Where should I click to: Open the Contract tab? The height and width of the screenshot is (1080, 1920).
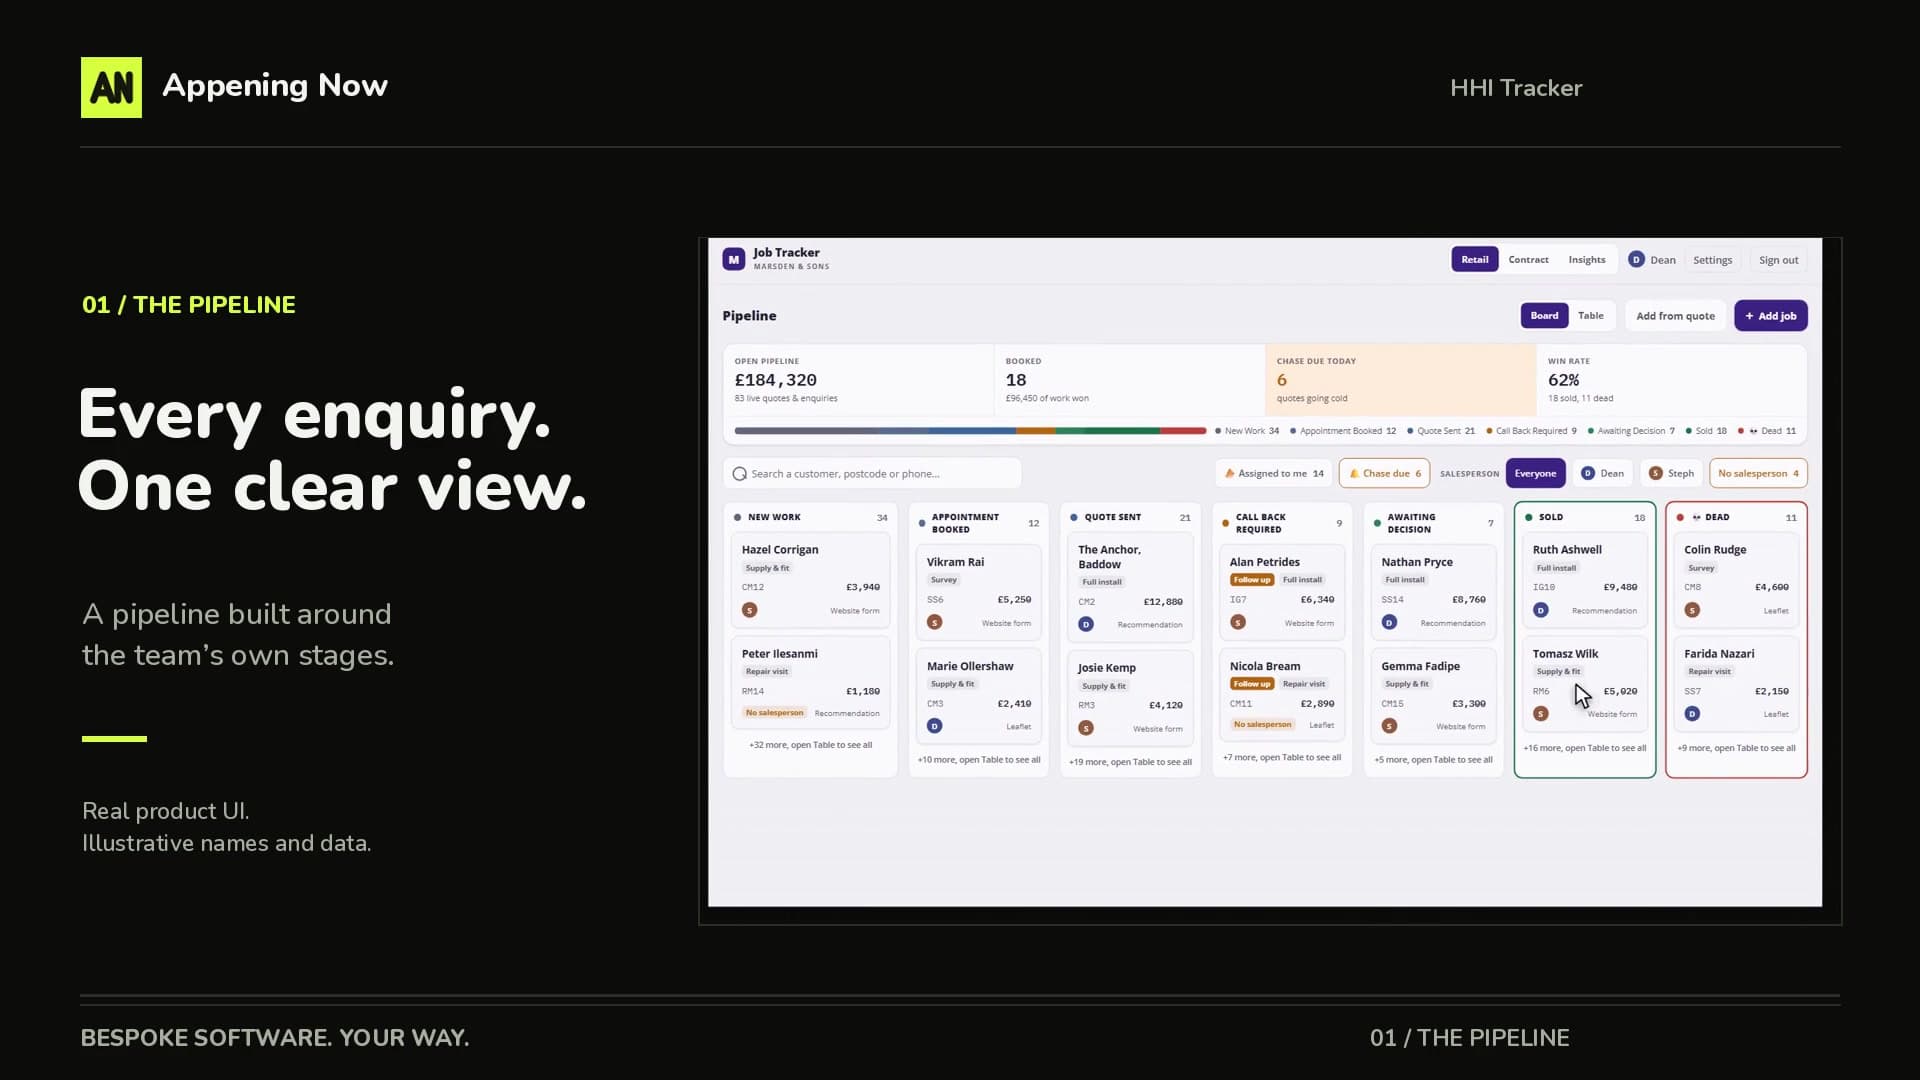[x=1528, y=260]
